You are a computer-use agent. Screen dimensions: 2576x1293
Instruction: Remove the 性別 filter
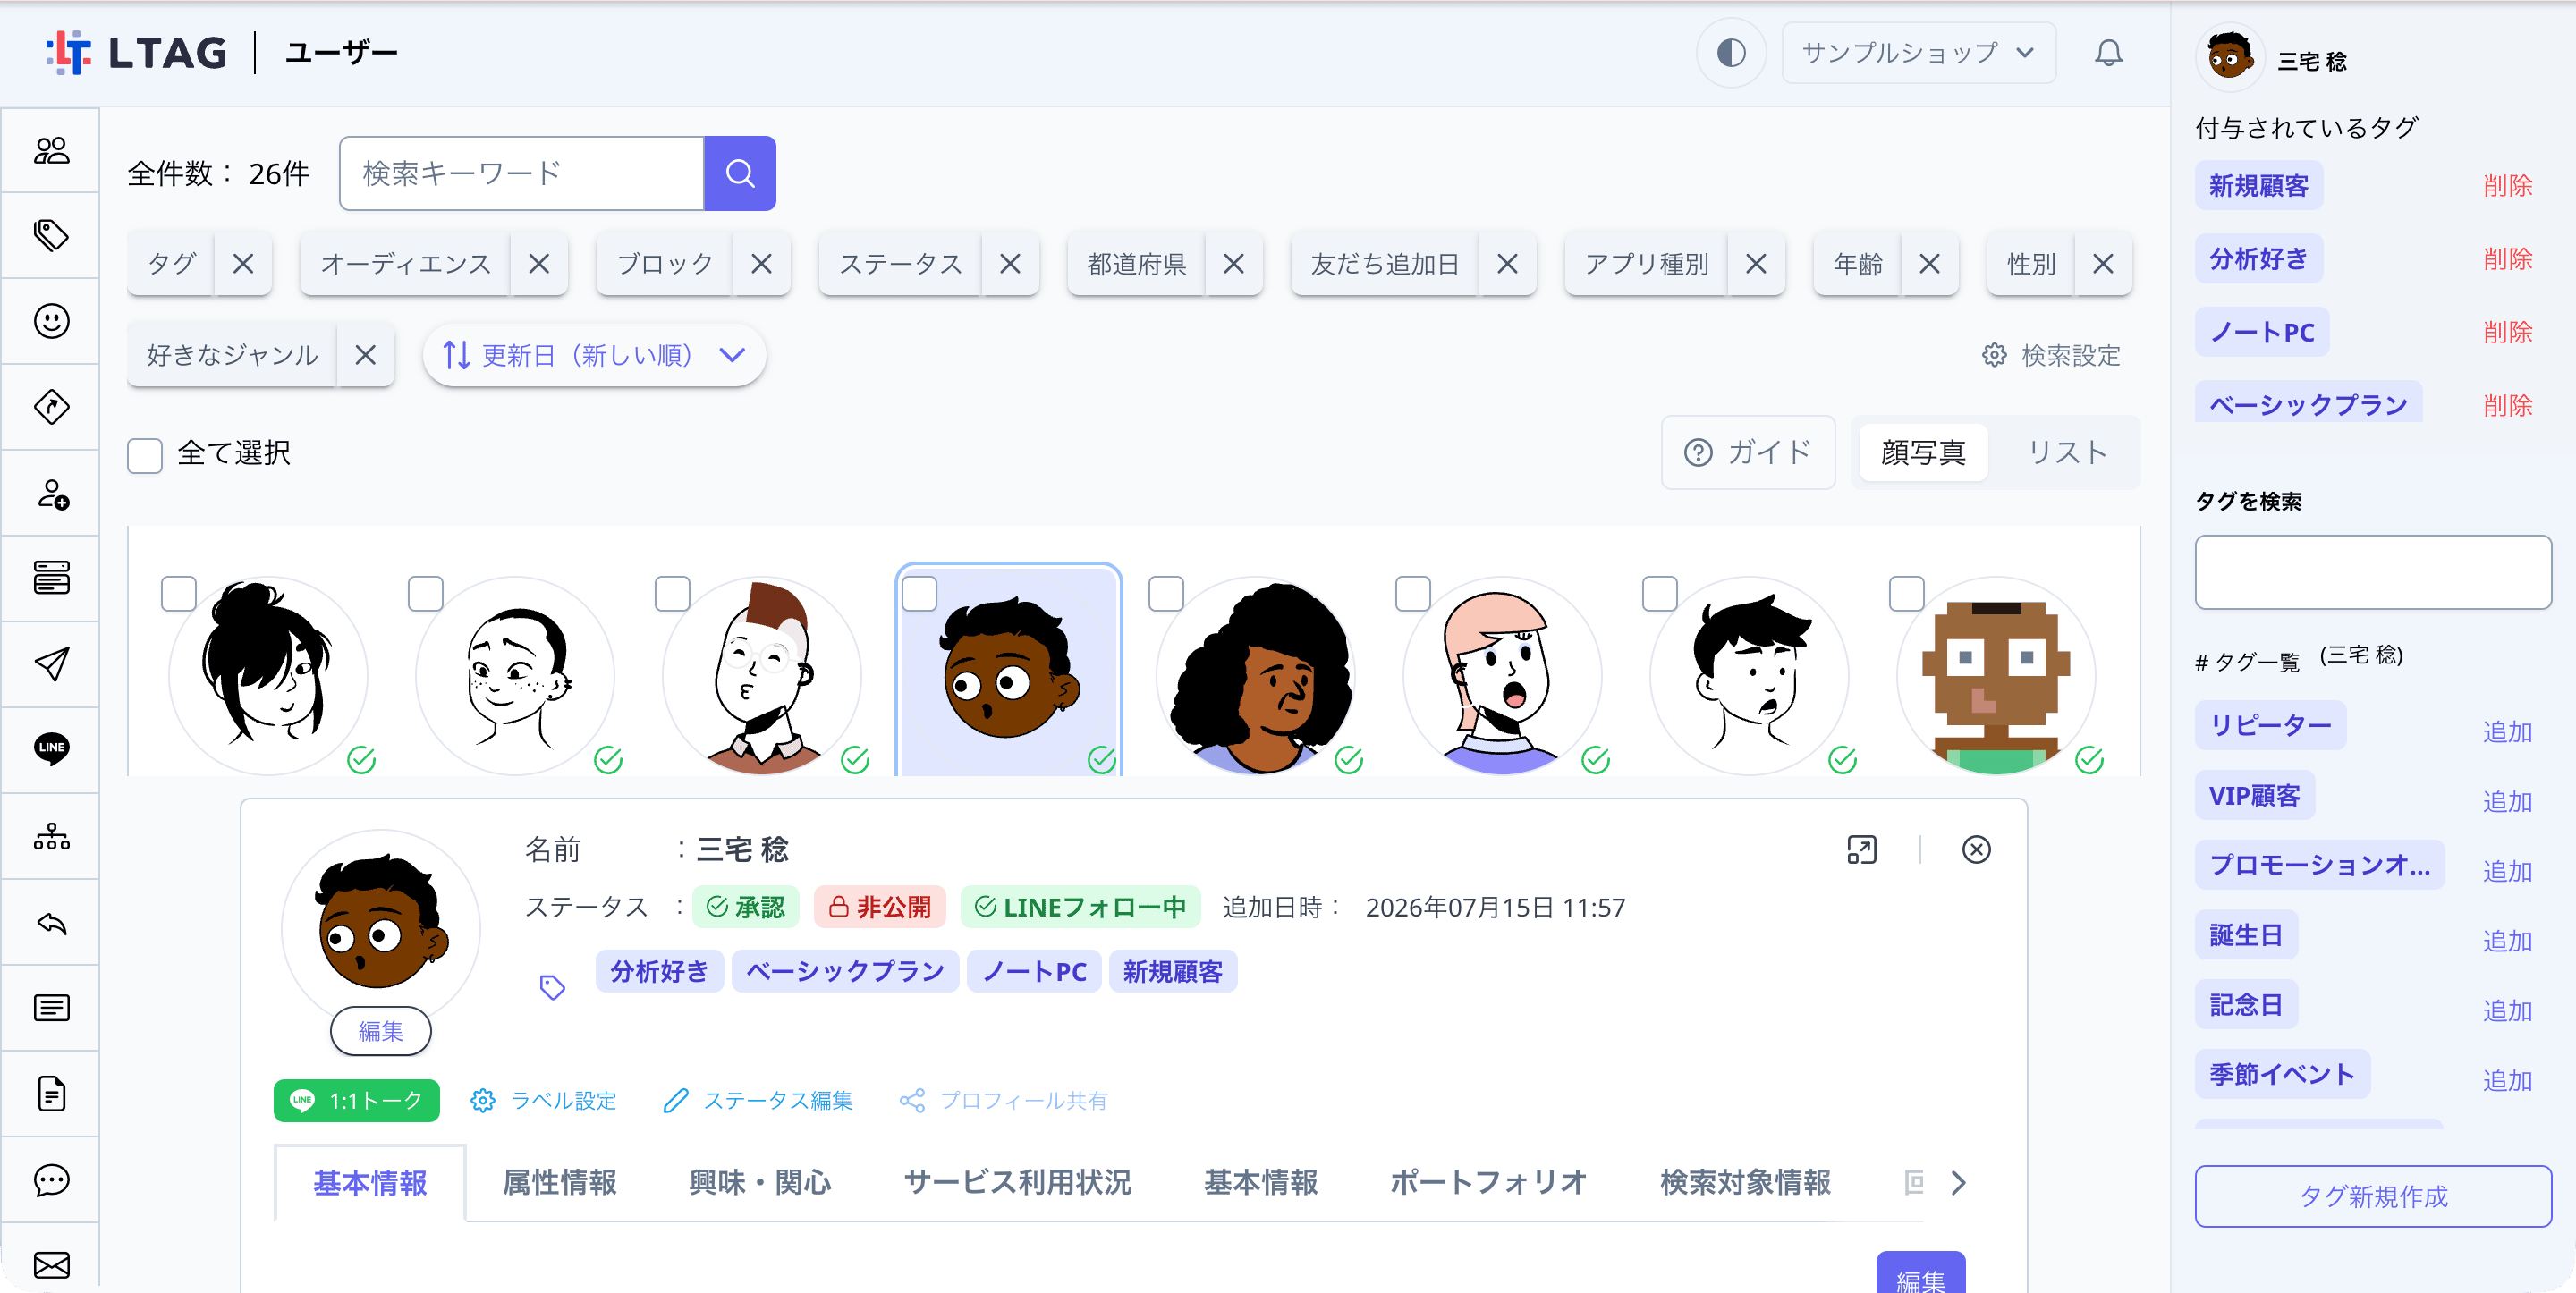(2103, 264)
